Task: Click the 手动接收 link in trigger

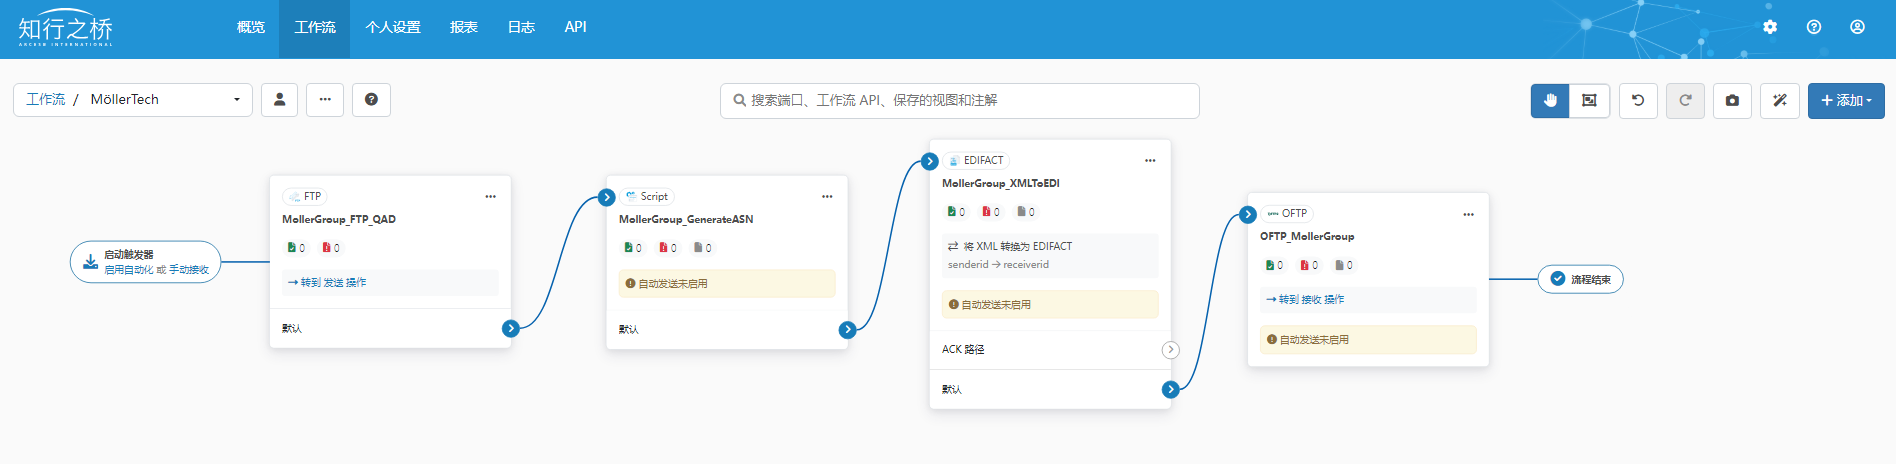Action: pyautogui.click(x=189, y=270)
